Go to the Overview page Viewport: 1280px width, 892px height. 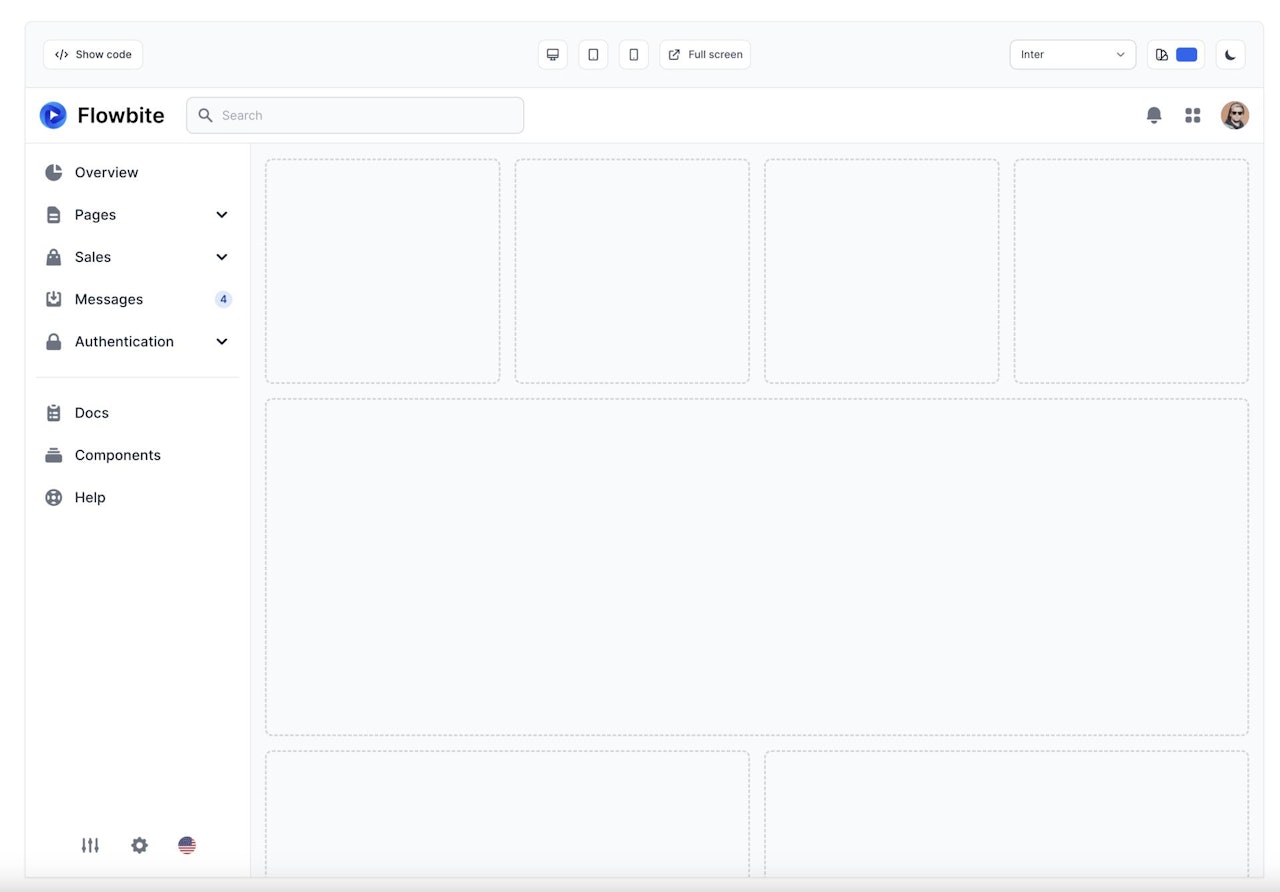[106, 172]
